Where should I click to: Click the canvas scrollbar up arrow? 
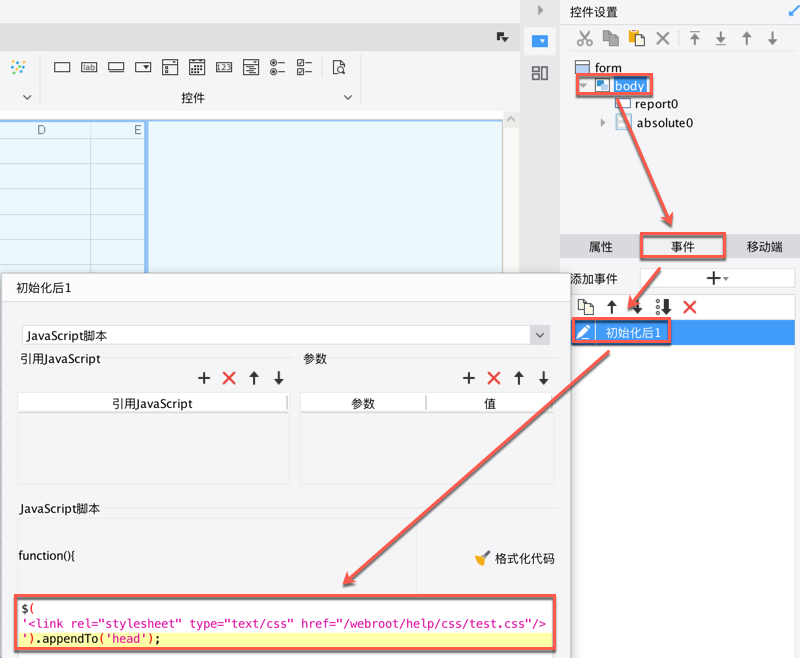[511, 119]
